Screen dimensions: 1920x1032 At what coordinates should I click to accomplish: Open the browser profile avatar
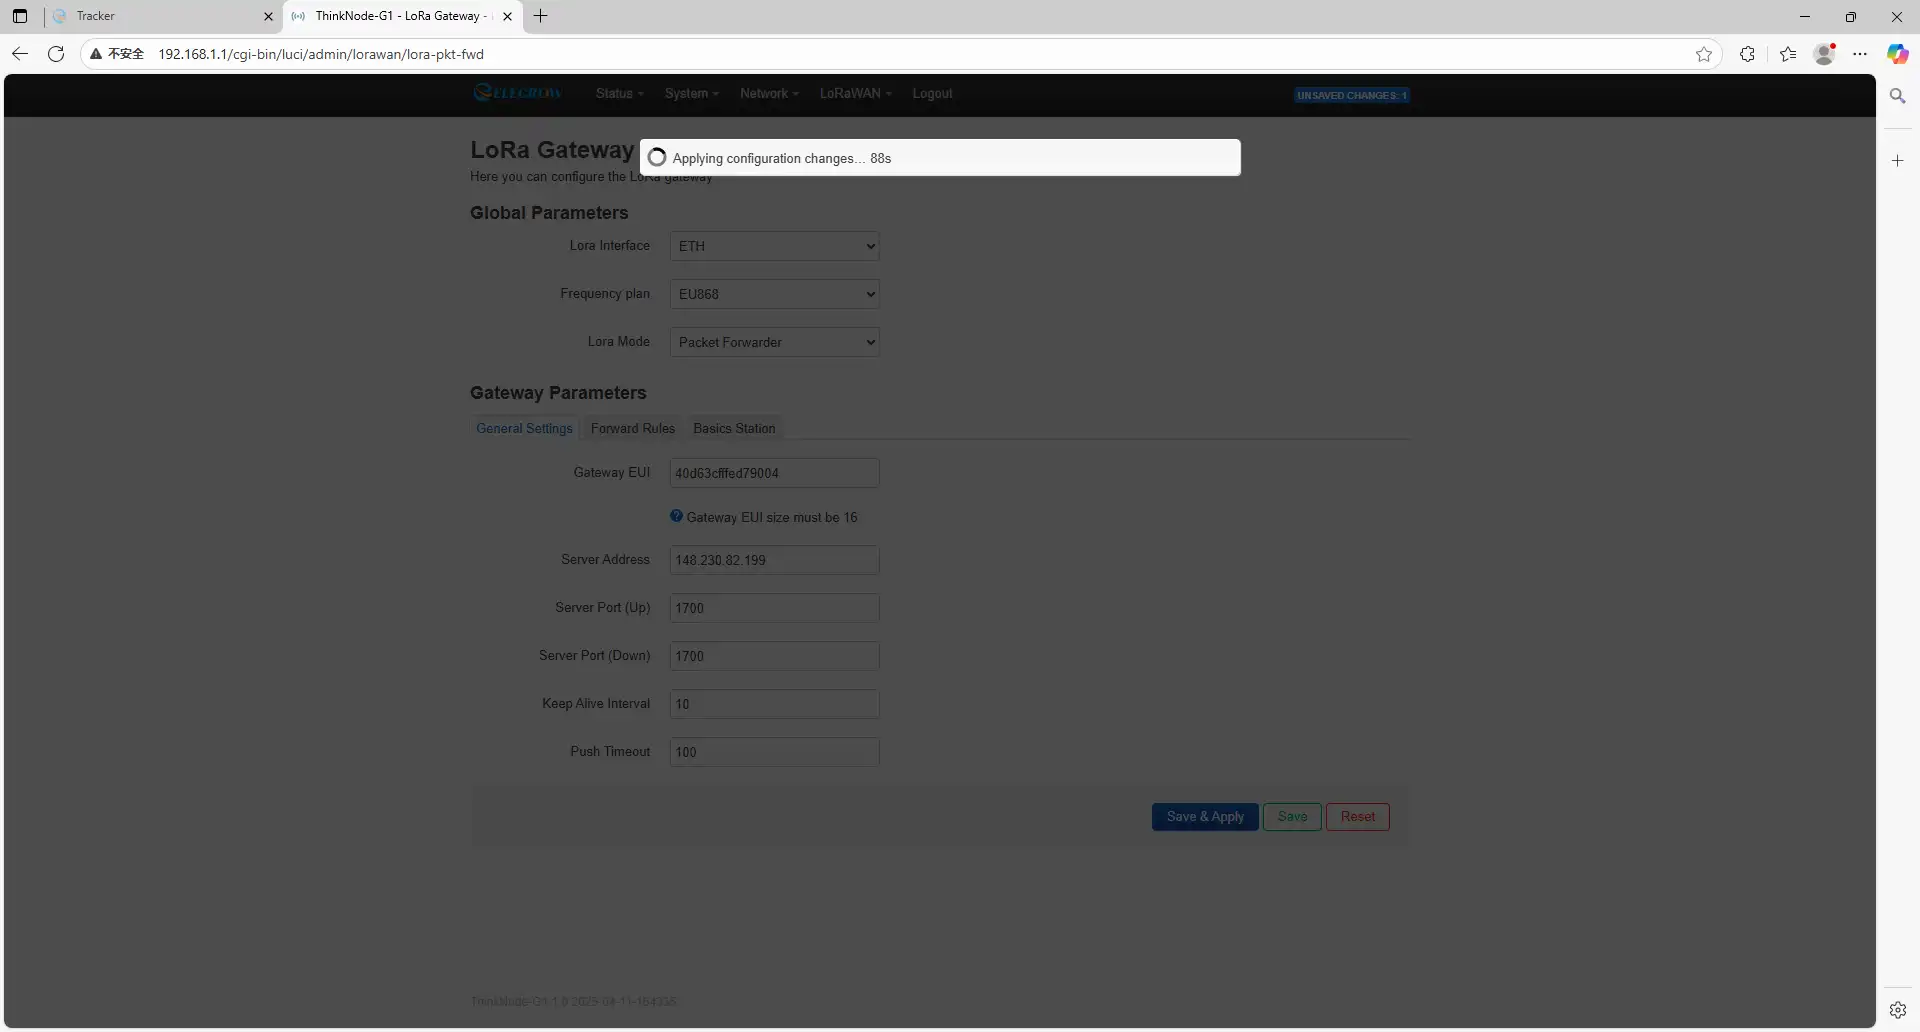click(1824, 54)
